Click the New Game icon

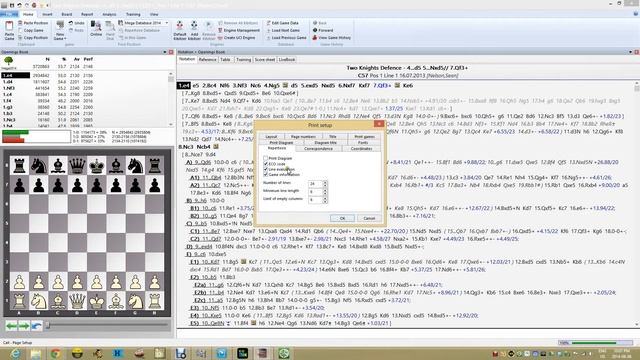(x=60, y=30)
